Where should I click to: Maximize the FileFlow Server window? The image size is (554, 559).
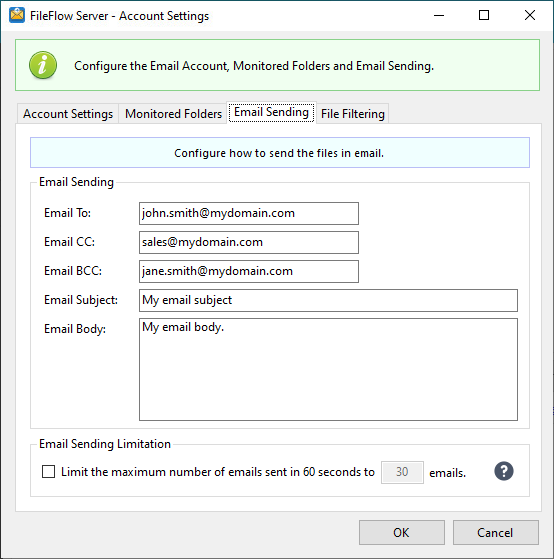(484, 15)
